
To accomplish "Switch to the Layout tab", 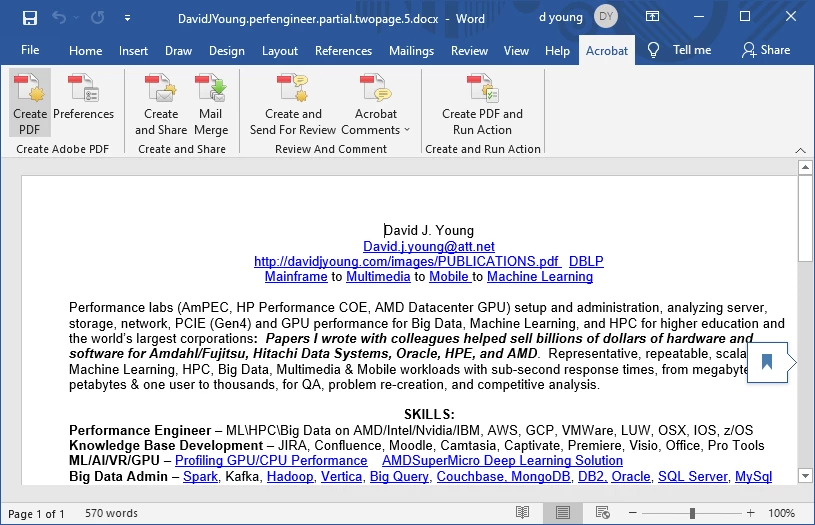I will click(280, 50).
